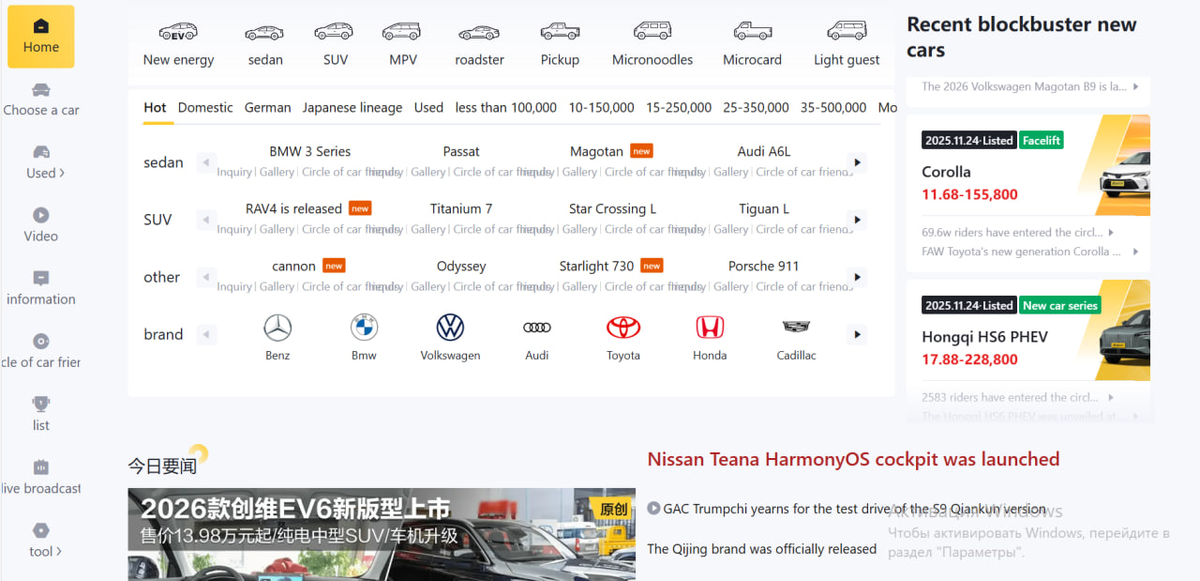Open the Audi A6L link
The width and height of the screenshot is (1200, 581).
[x=764, y=152]
